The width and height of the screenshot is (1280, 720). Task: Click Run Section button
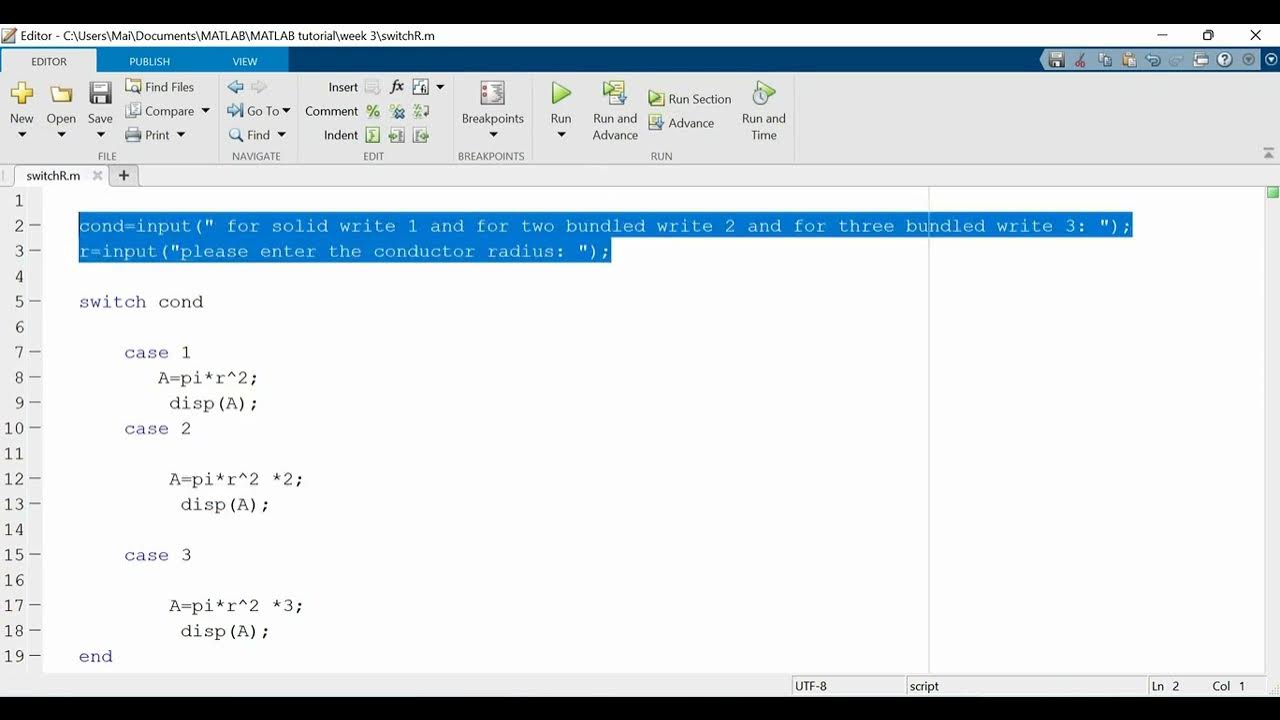(690, 99)
